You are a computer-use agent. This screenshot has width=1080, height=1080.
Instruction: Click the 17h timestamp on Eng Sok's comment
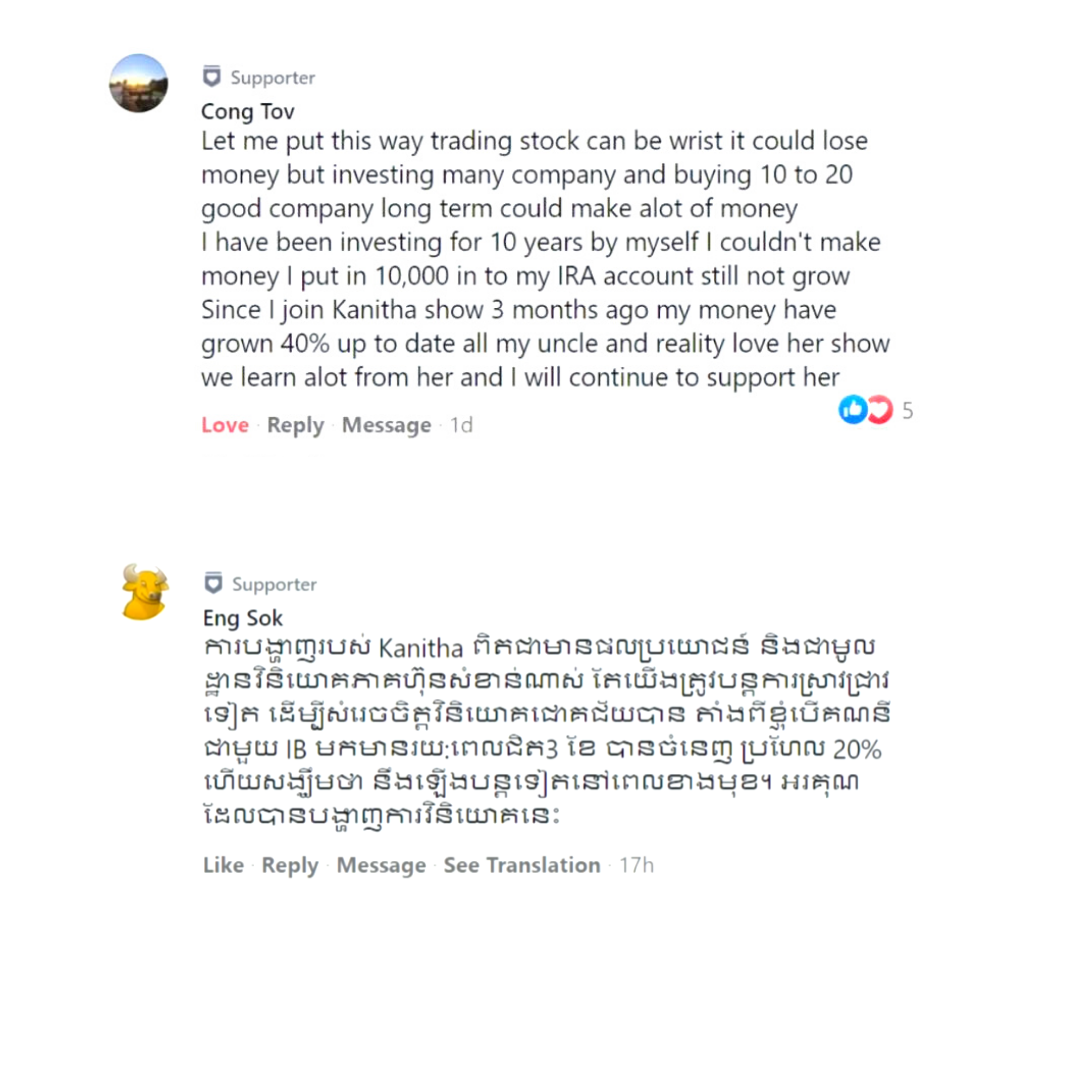(x=636, y=865)
